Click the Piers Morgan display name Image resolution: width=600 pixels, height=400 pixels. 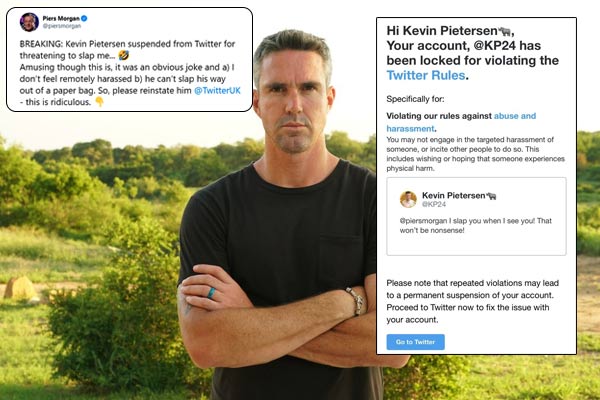point(61,18)
